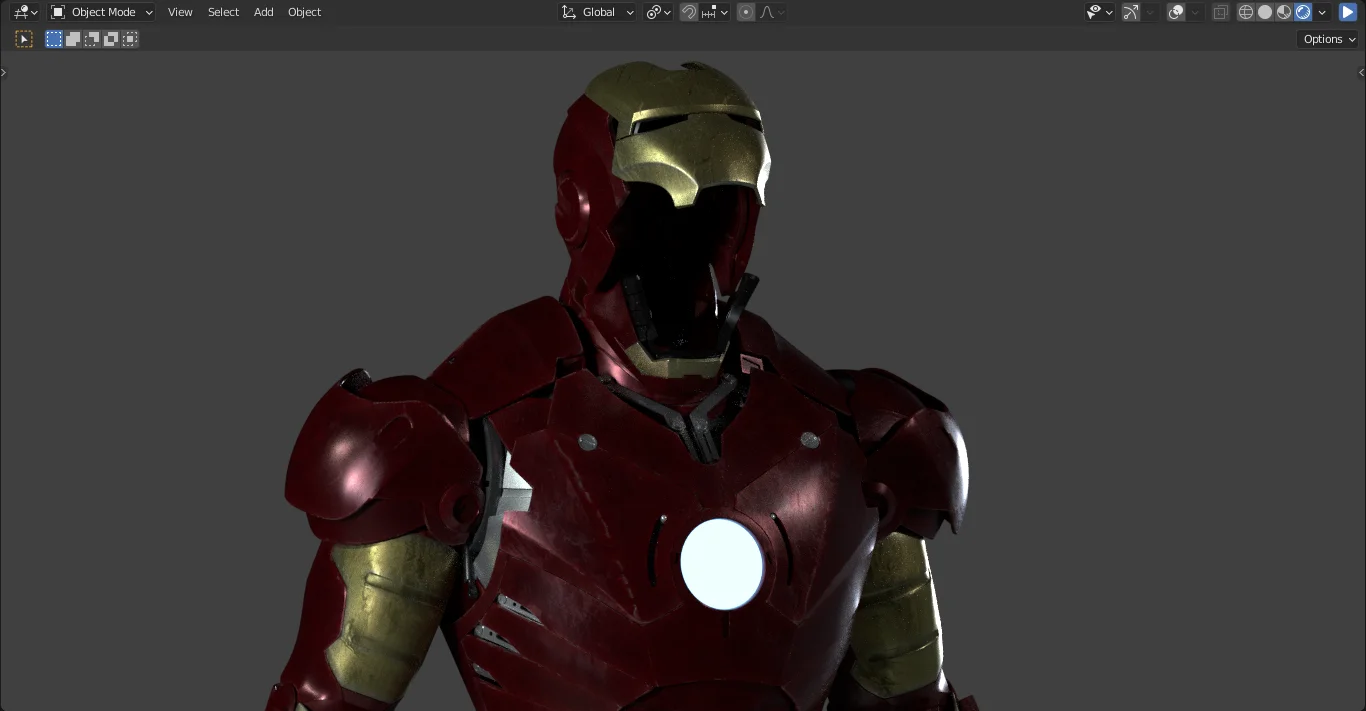1366x711 pixels.
Task: Switch to Solid viewport shading
Action: coord(1263,11)
